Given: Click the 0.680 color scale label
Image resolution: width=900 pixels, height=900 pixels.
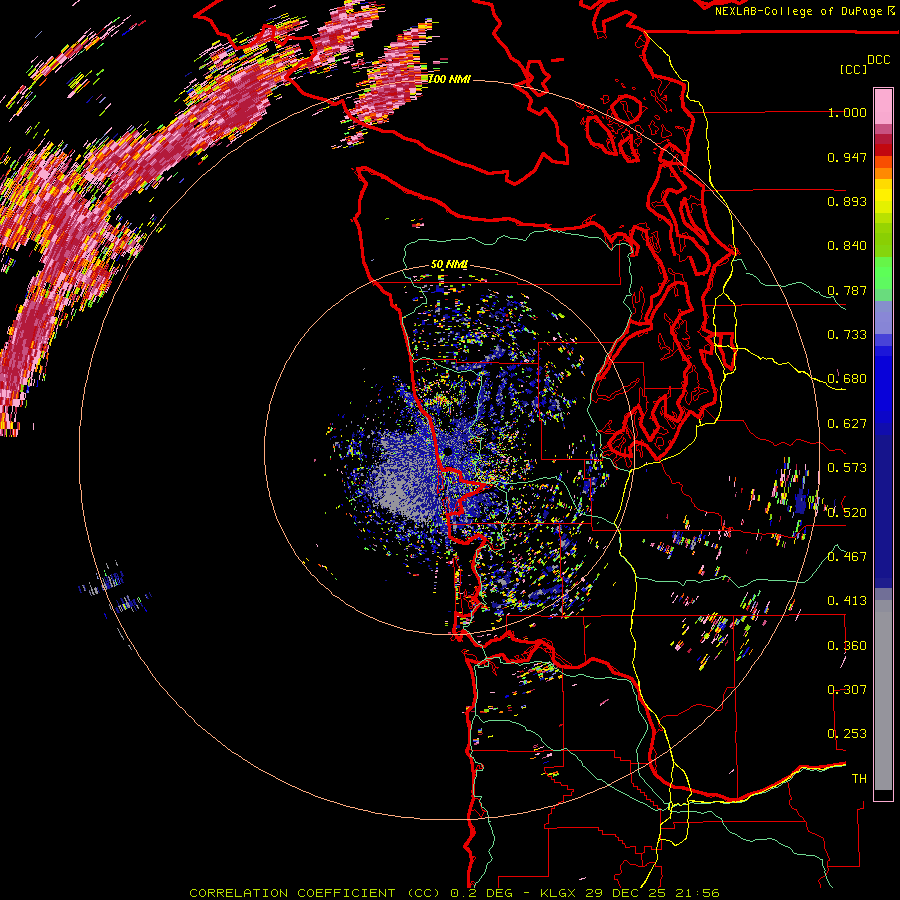Looking at the screenshot, I should 847,379.
